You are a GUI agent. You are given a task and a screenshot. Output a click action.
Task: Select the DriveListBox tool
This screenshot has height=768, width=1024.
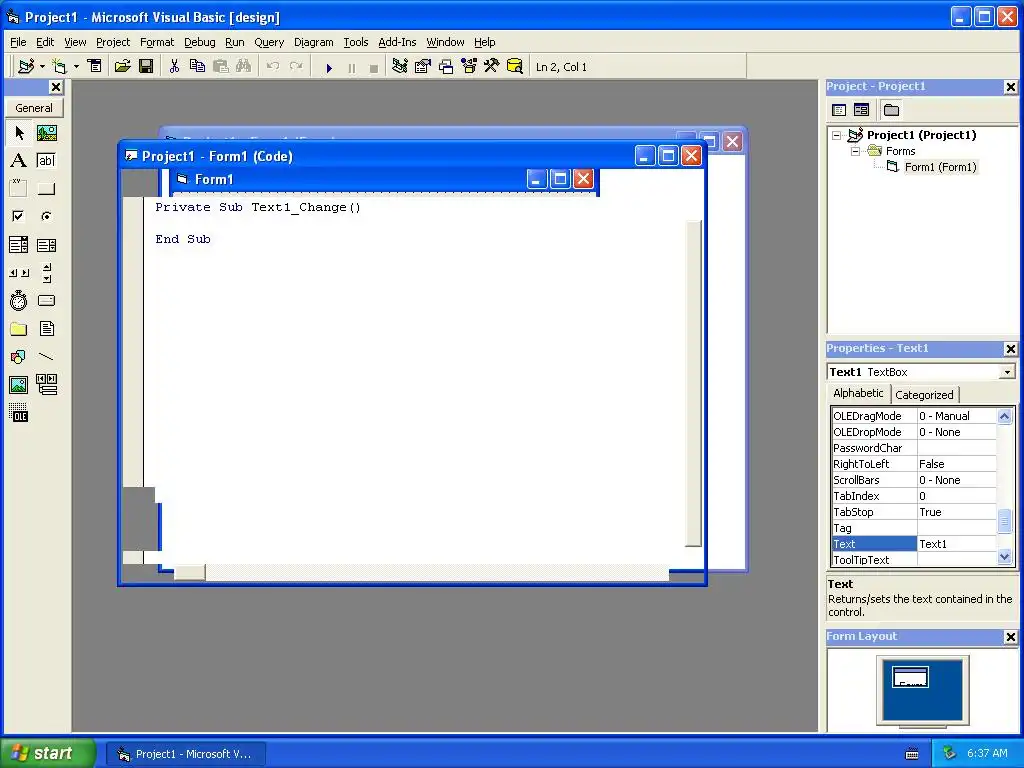[x=46, y=300]
